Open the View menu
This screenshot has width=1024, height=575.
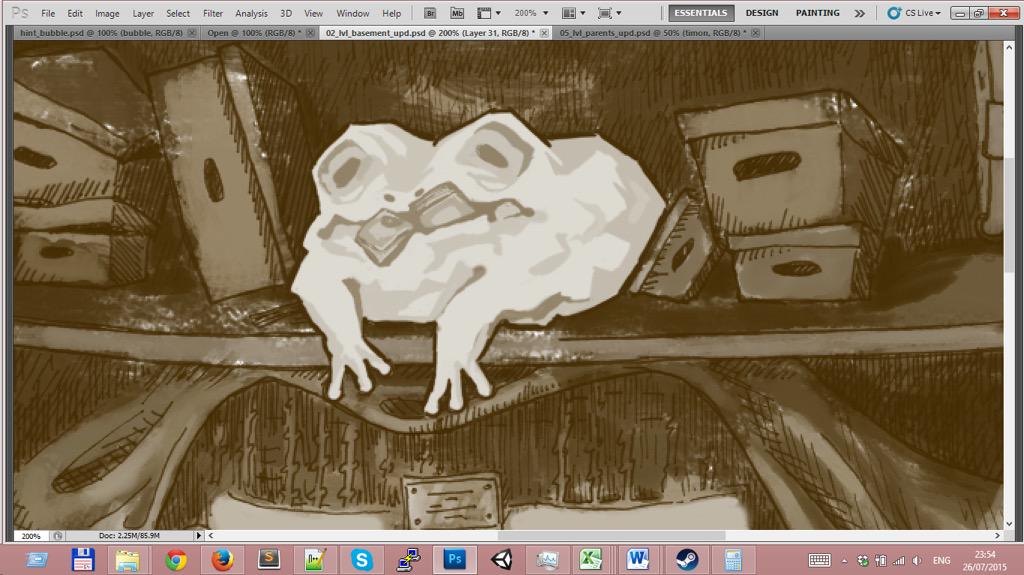click(313, 13)
